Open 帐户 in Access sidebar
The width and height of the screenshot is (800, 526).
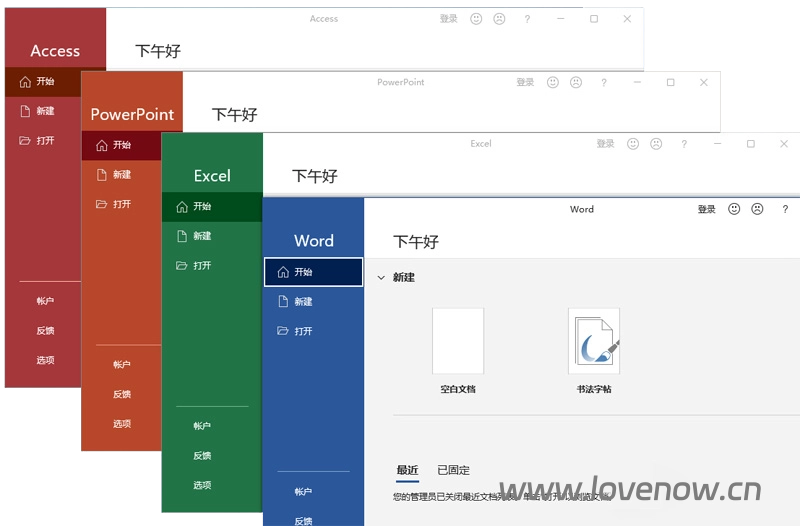pos(45,301)
